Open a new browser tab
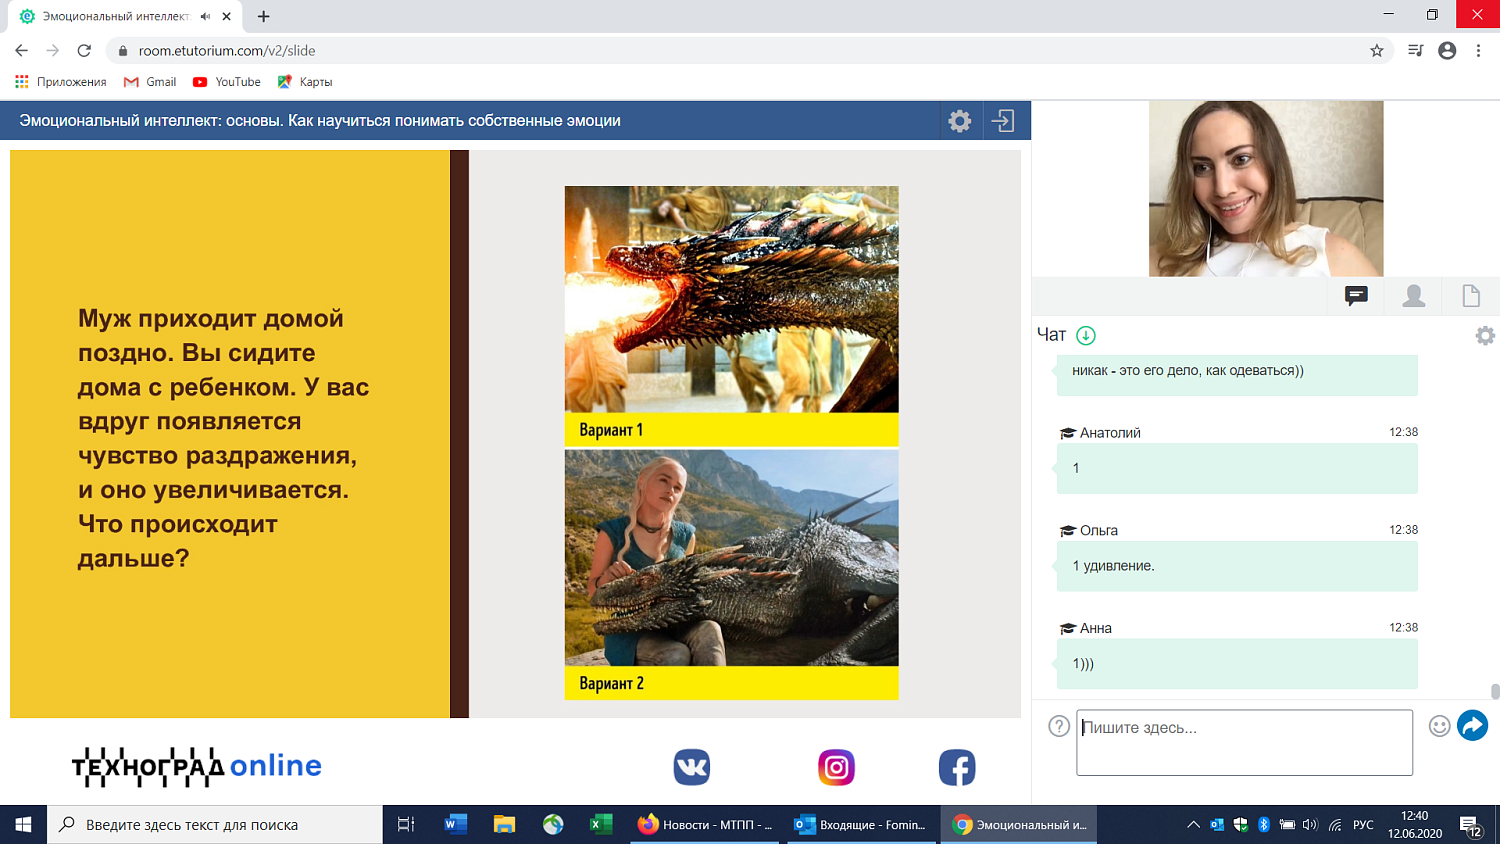1500x844 pixels. [x=263, y=16]
